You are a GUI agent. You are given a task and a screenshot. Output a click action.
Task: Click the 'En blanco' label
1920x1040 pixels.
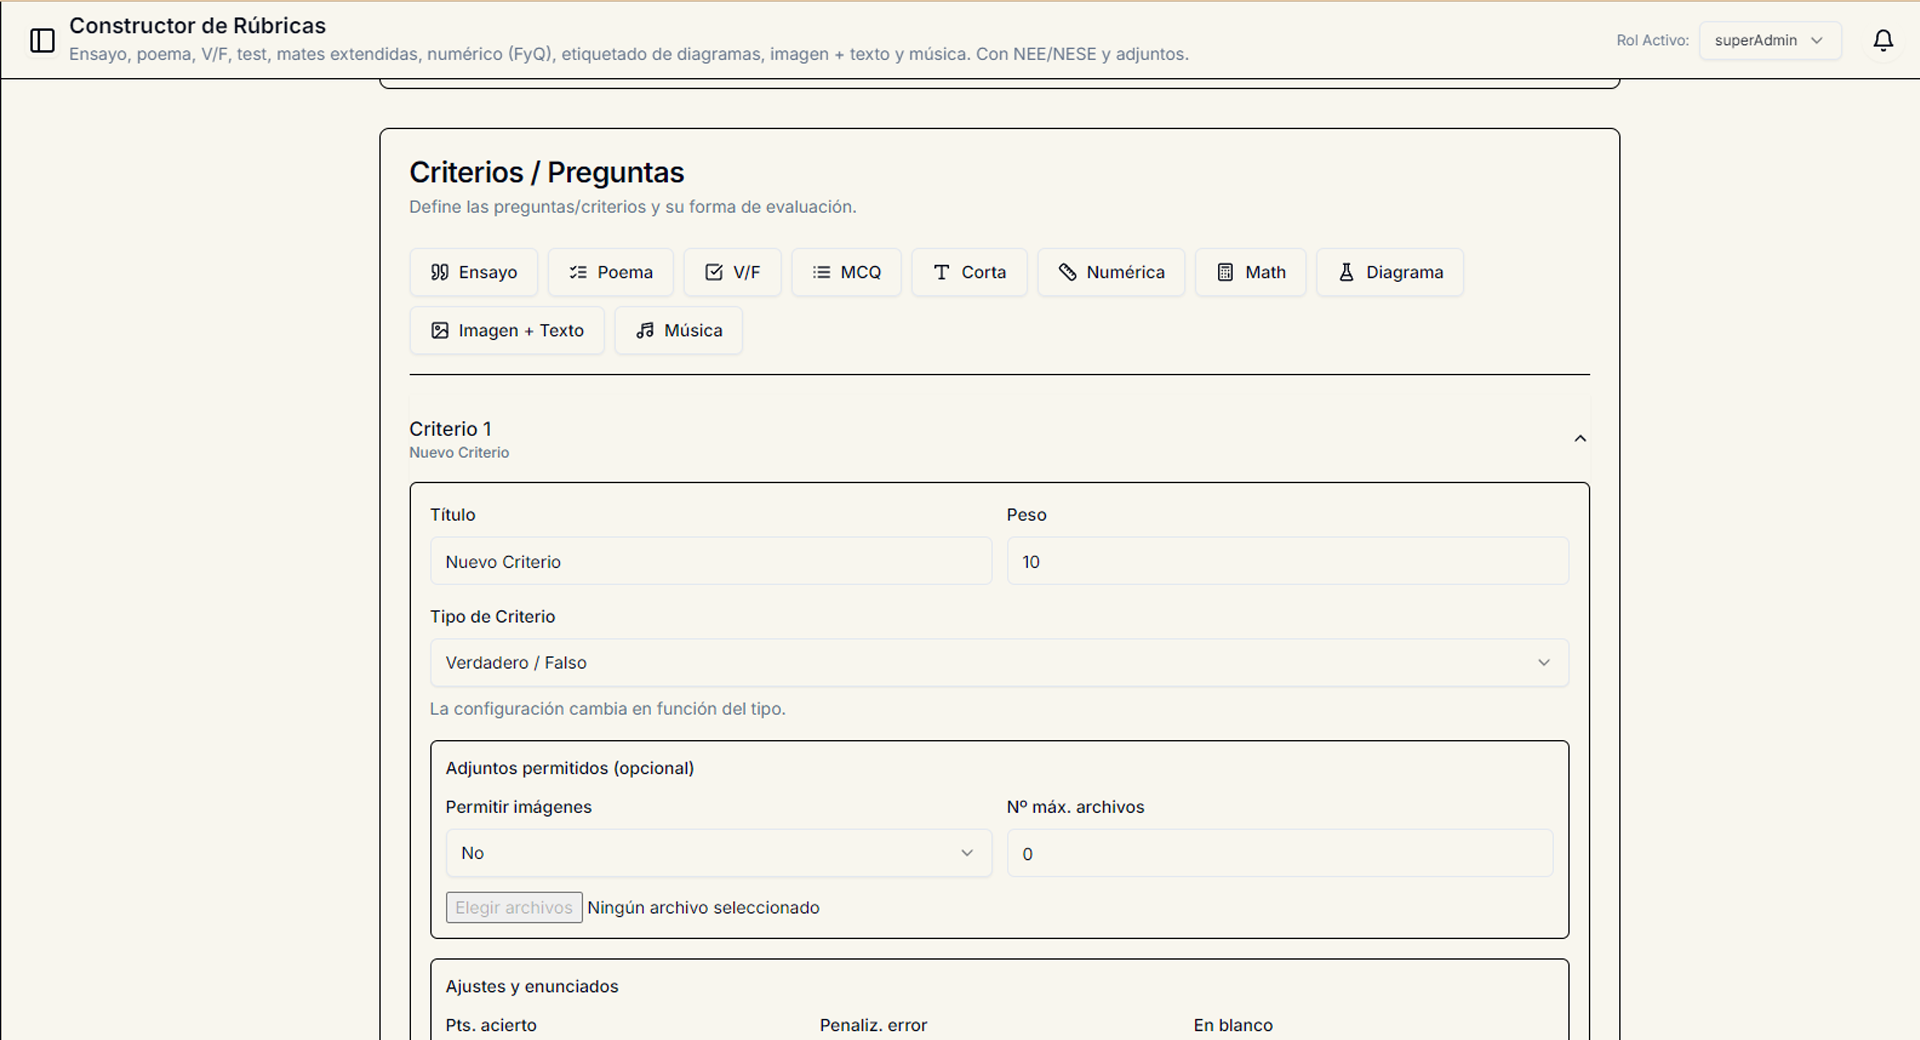tap(1233, 1025)
